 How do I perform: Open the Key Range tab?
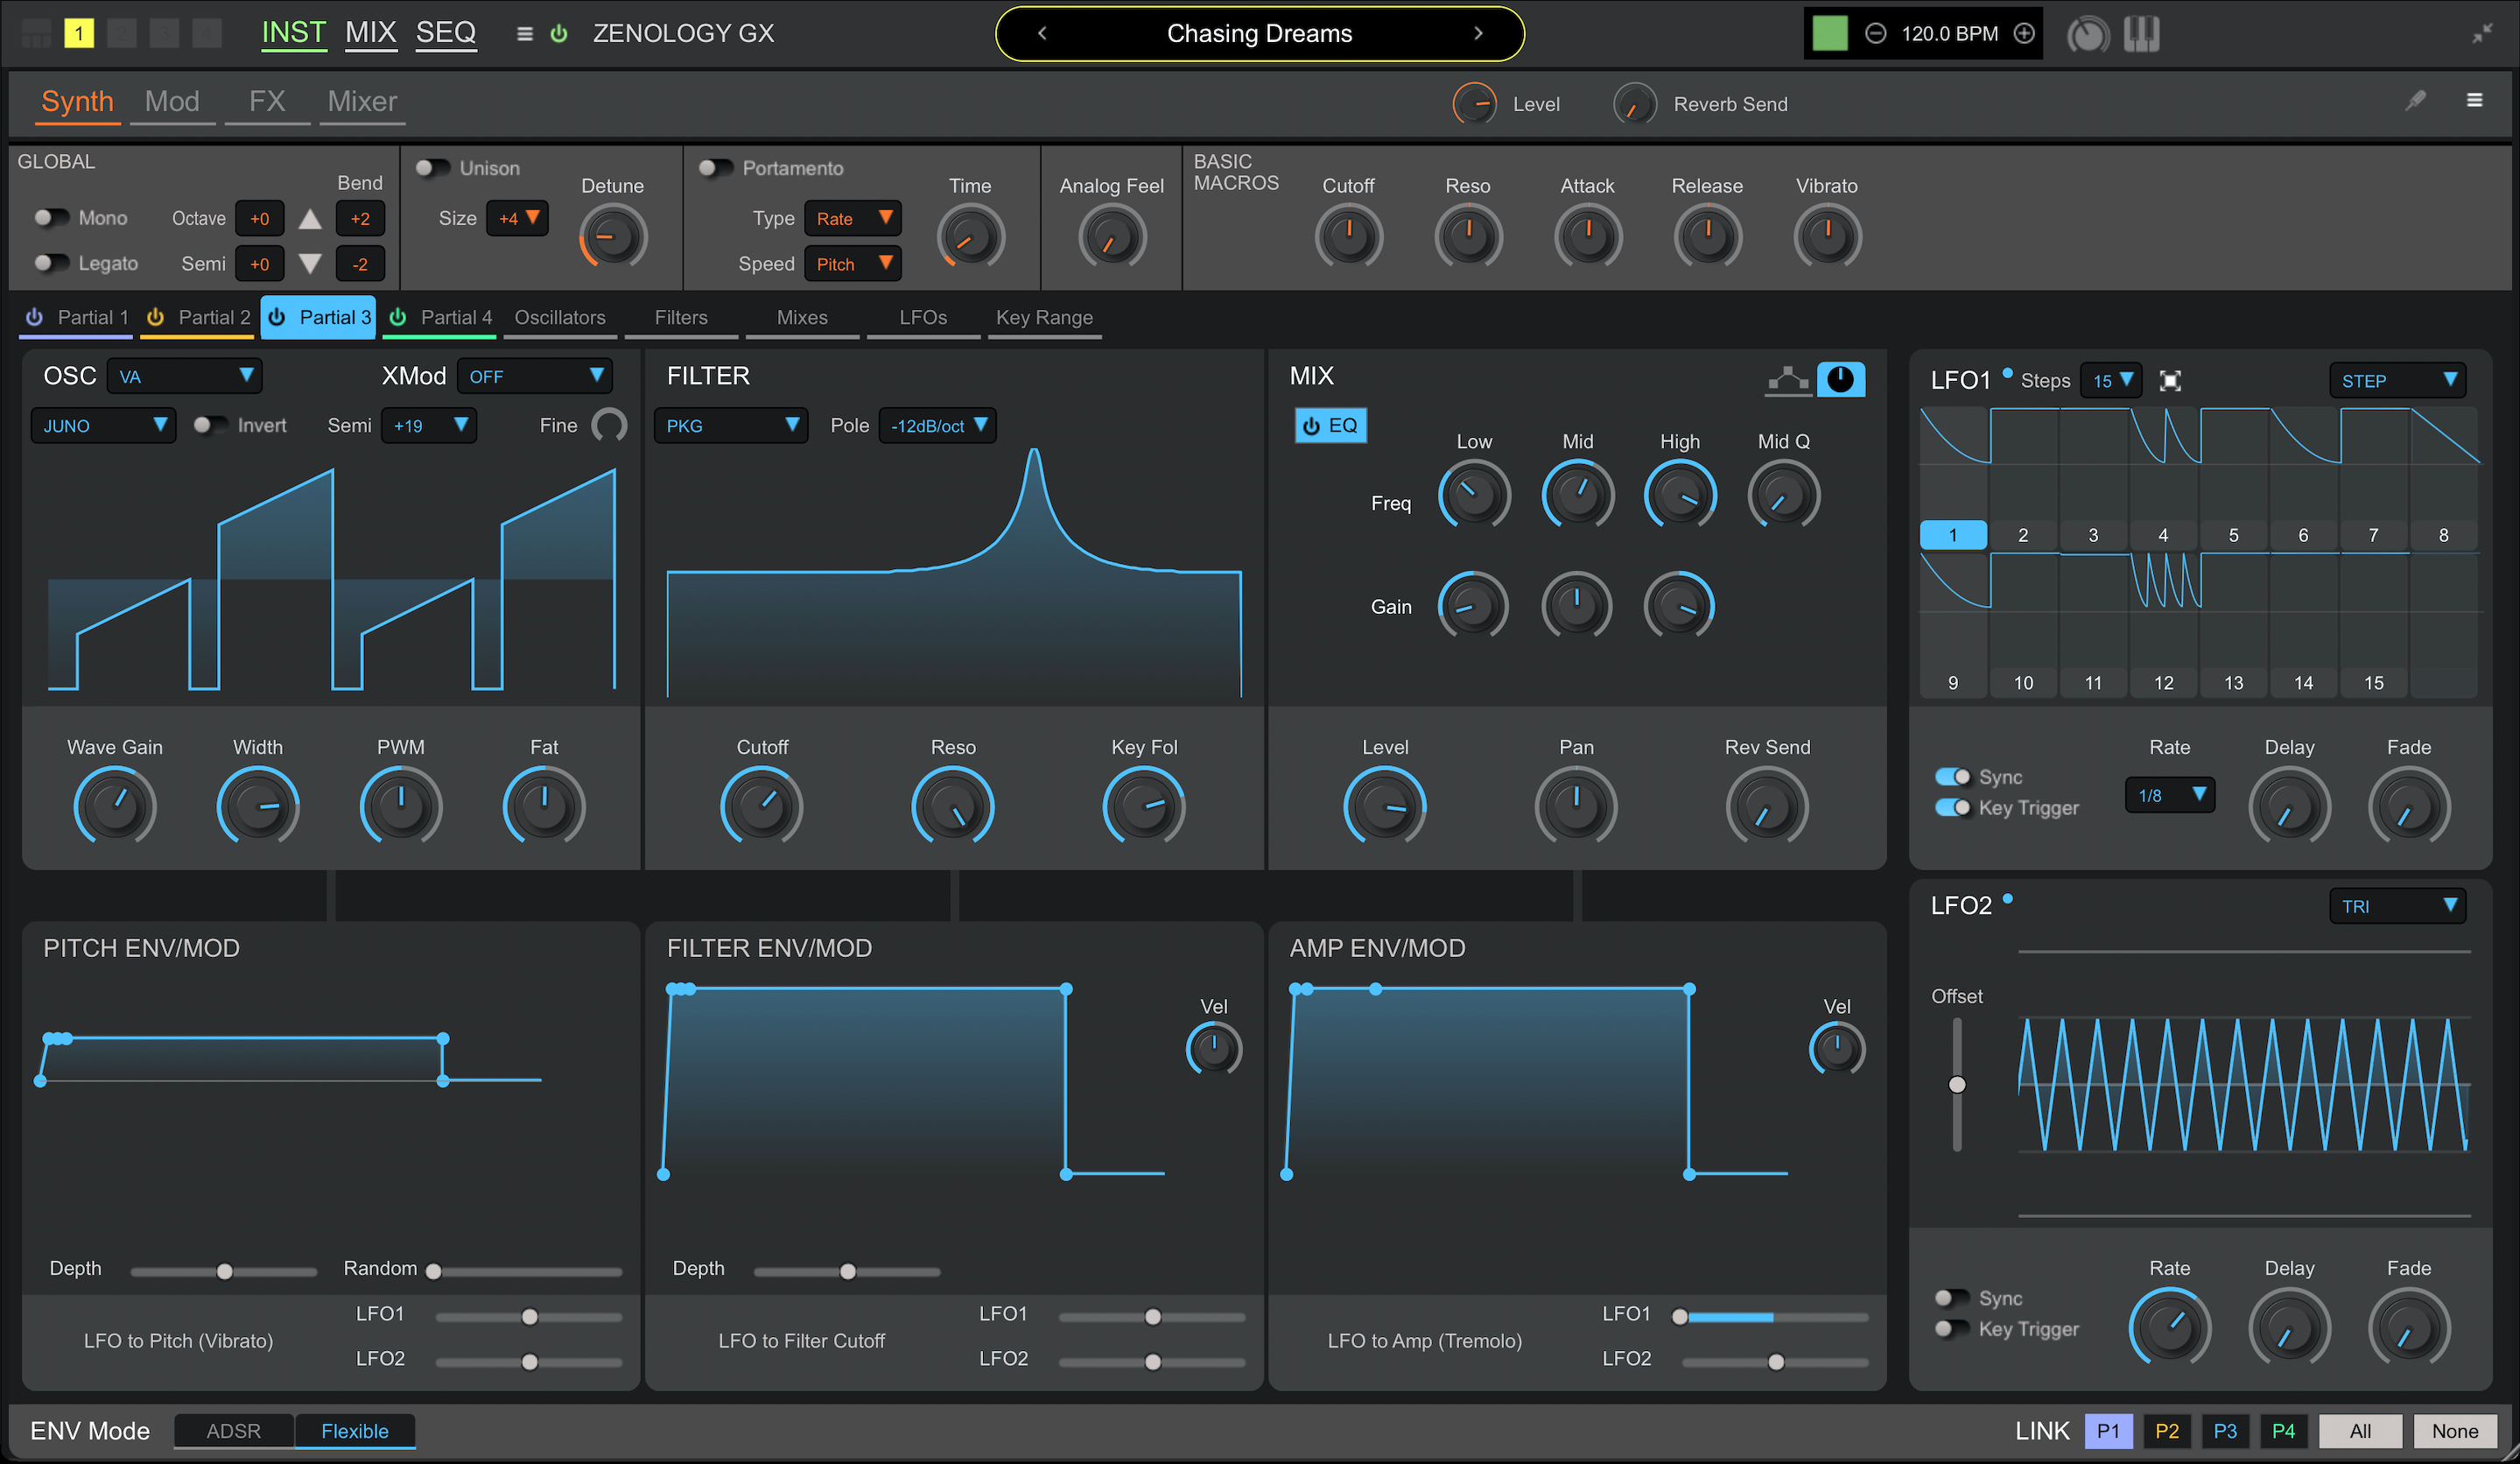(x=1044, y=317)
